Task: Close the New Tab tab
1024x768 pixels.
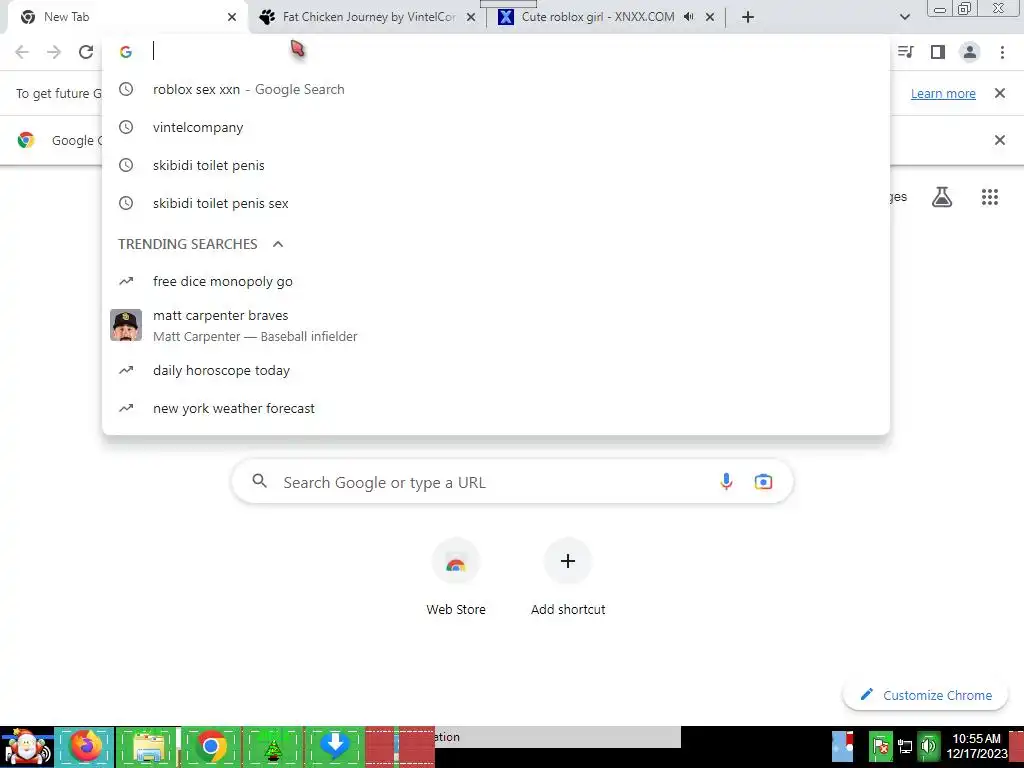Action: point(232,17)
